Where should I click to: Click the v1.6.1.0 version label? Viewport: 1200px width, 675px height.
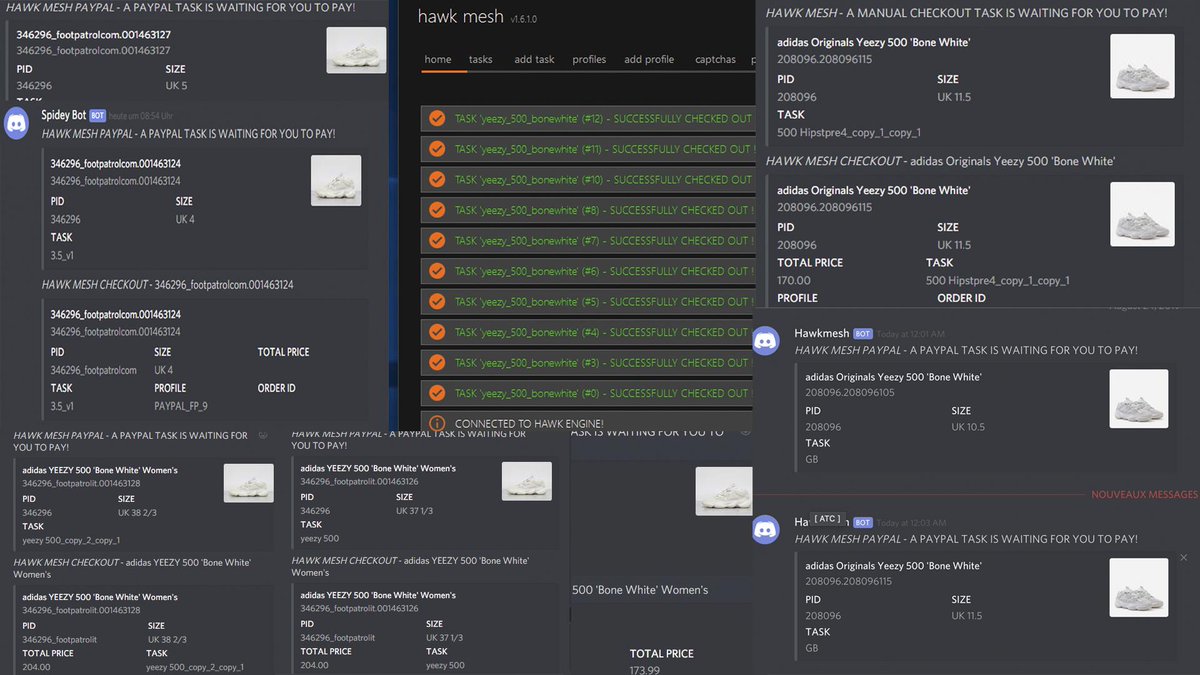(x=524, y=20)
